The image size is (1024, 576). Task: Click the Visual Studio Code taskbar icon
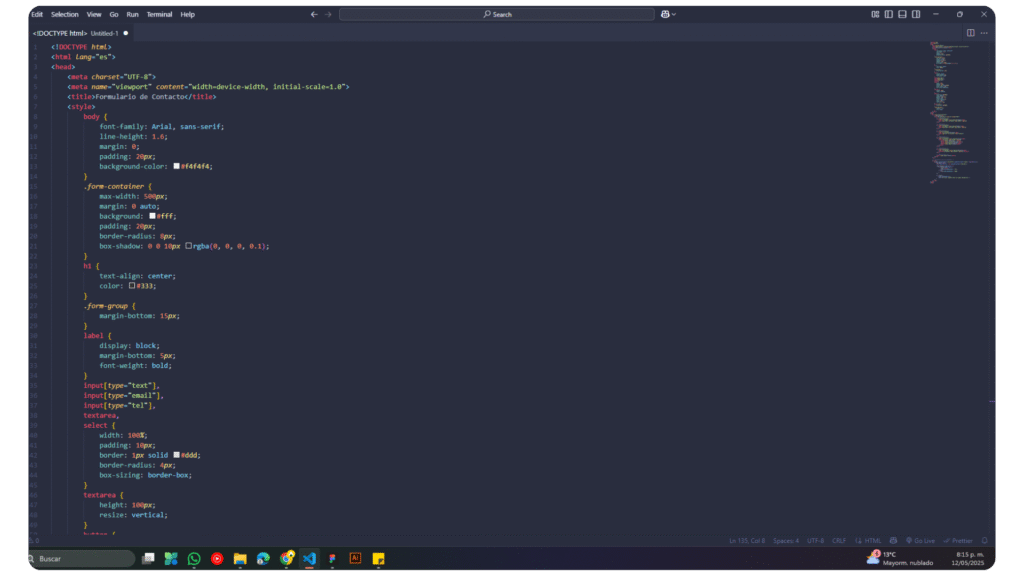(310, 559)
